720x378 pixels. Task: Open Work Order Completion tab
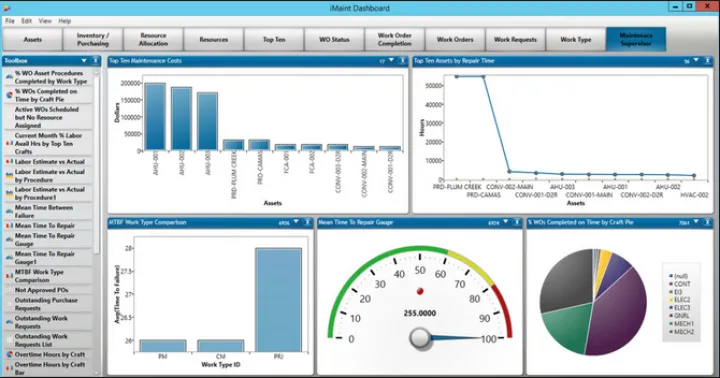(x=394, y=39)
